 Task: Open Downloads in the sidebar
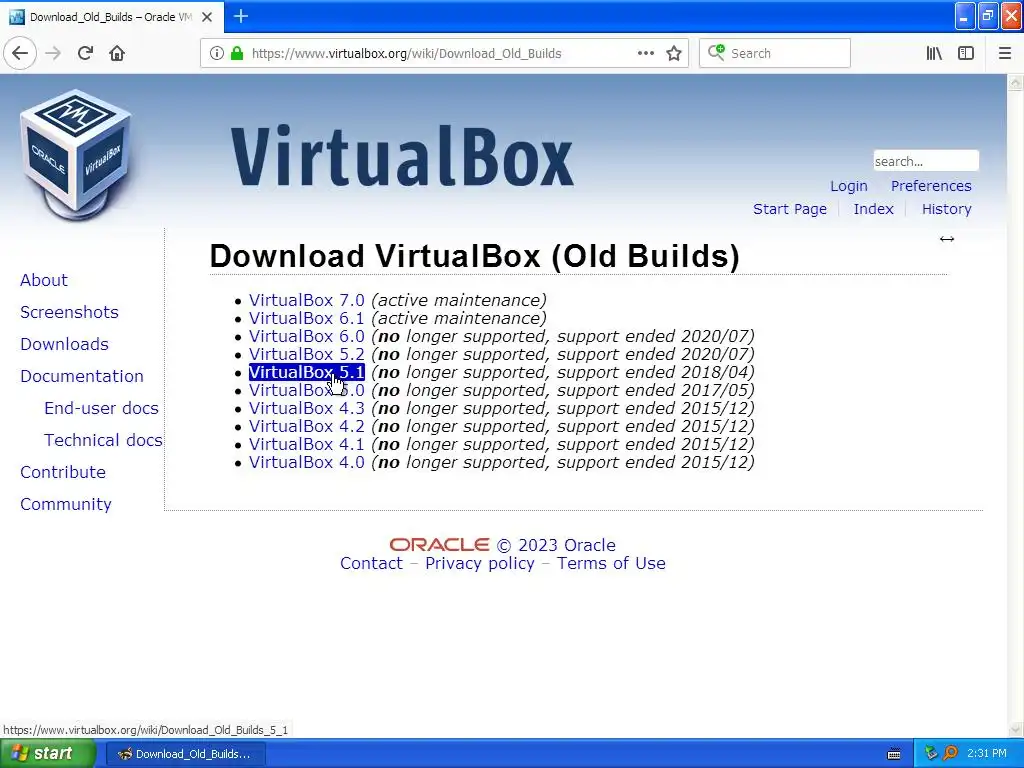tap(64, 344)
